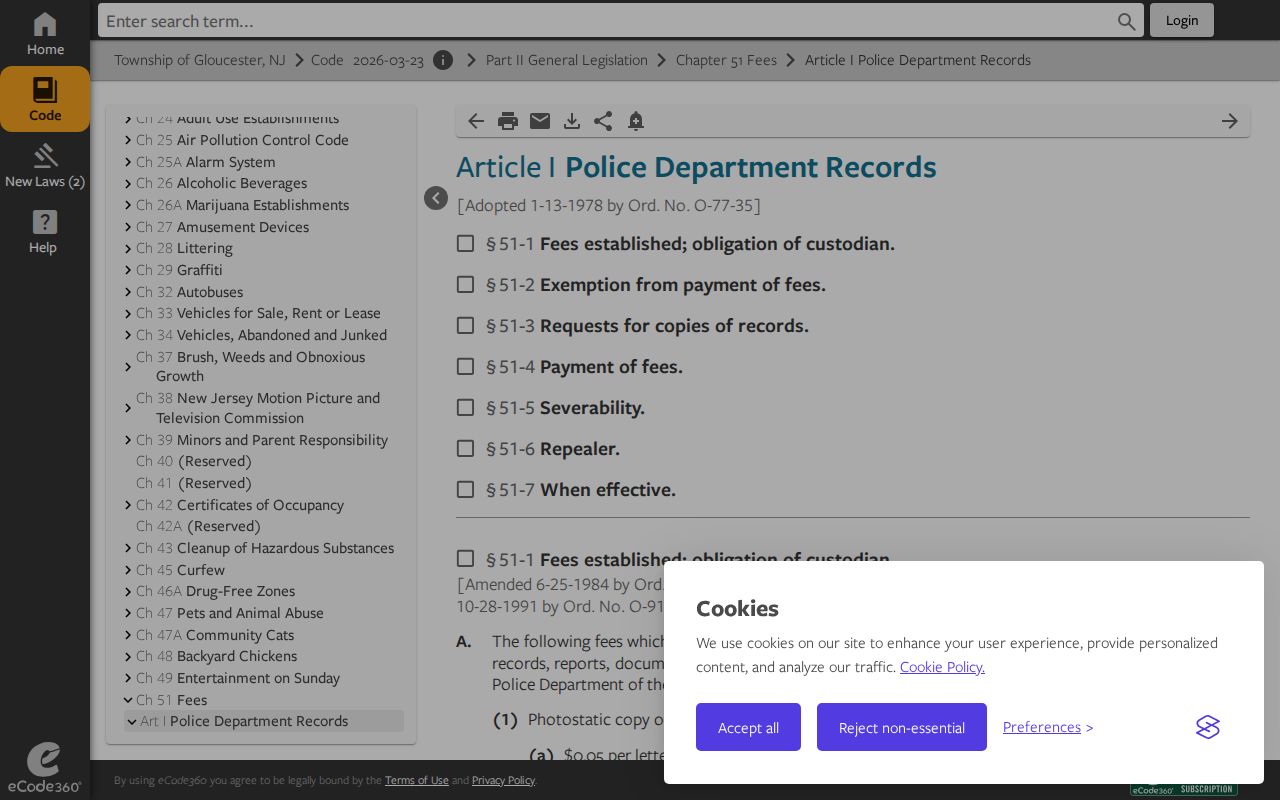The image size is (1280, 800).
Task: Check the § 51-6 Repealer box
Action: tap(465, 448)
